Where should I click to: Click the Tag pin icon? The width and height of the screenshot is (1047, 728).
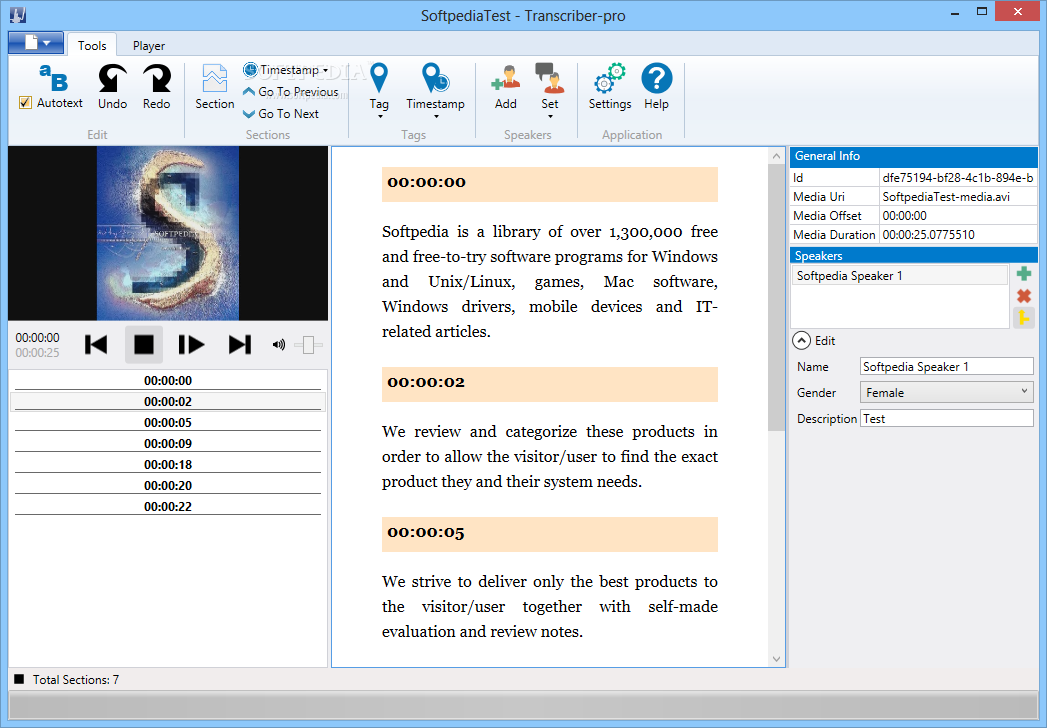click(x=379, y=78)
